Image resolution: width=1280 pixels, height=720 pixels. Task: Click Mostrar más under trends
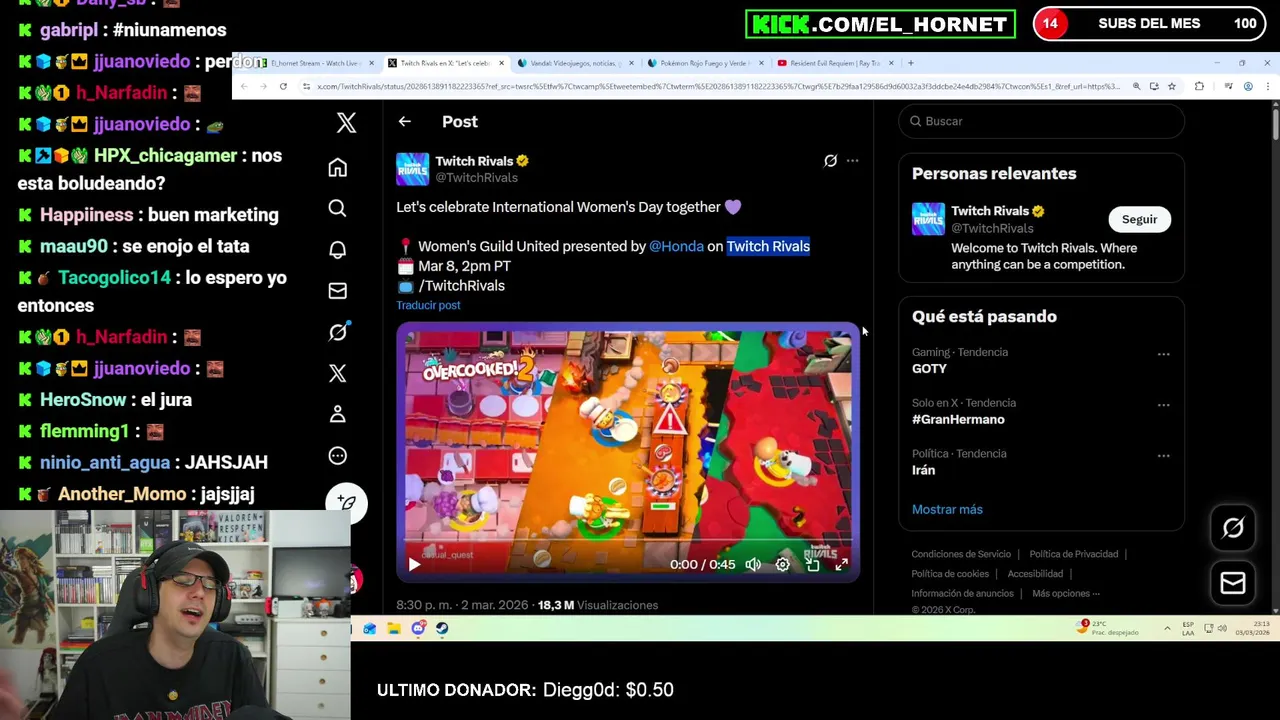947,509
